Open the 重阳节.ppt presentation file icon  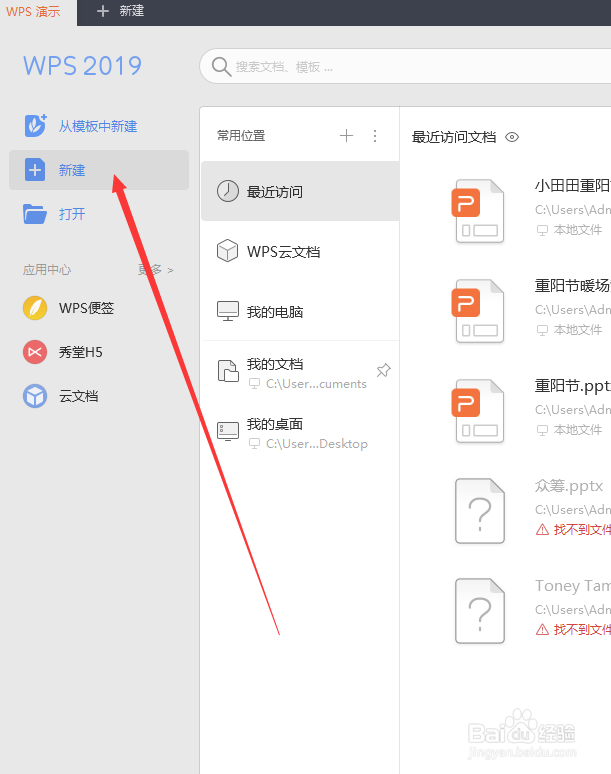(x=479, y=411)
